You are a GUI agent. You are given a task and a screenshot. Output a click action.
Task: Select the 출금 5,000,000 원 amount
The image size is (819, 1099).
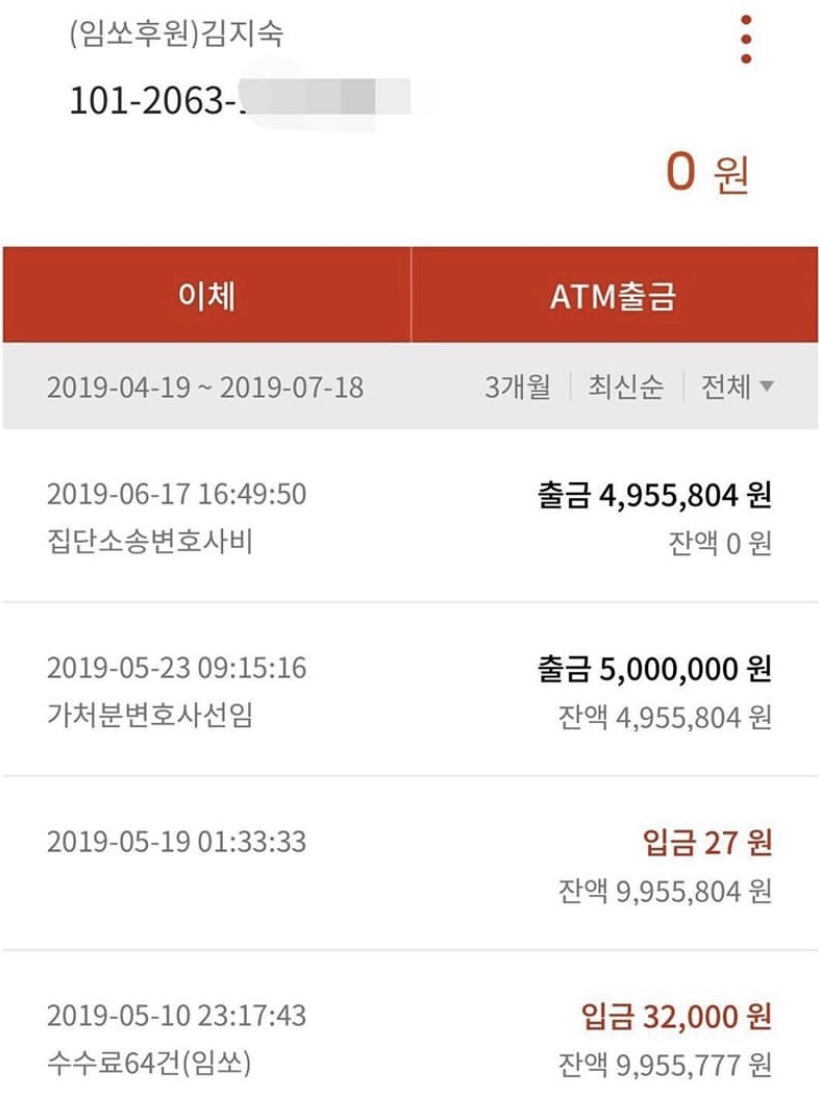click(x=654, y=669)
